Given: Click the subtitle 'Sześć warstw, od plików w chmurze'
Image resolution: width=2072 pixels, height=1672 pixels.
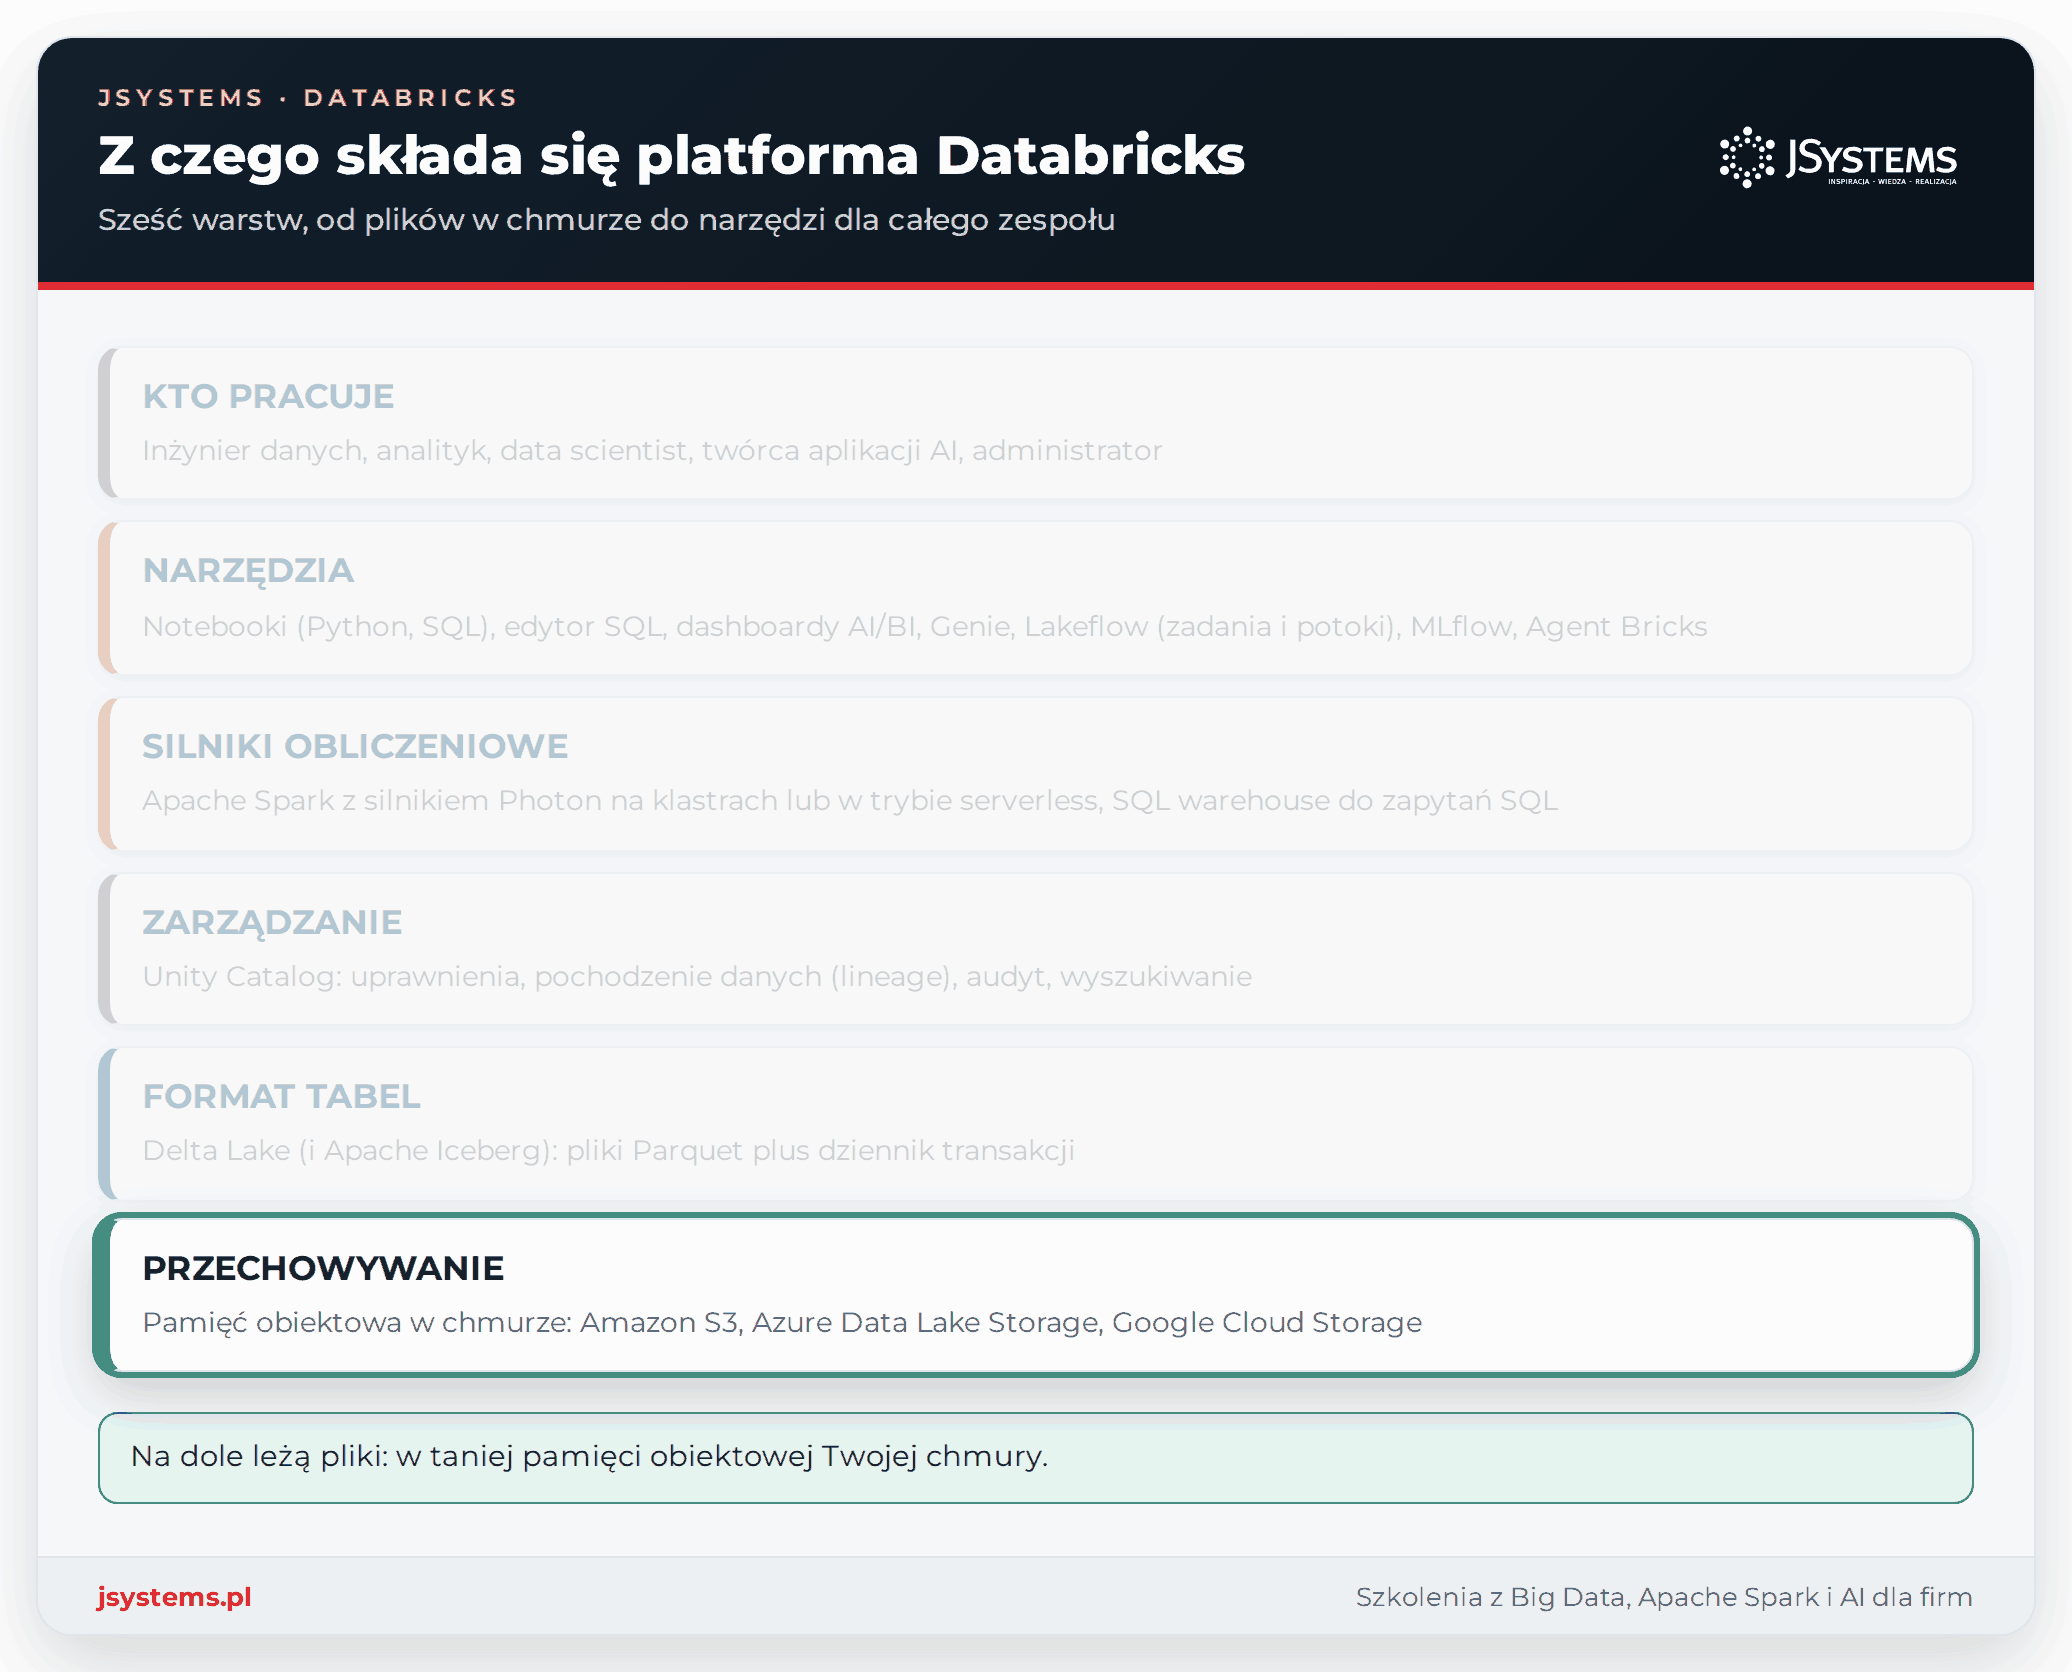Looking at the screenshot, I should tap(606, 220).
